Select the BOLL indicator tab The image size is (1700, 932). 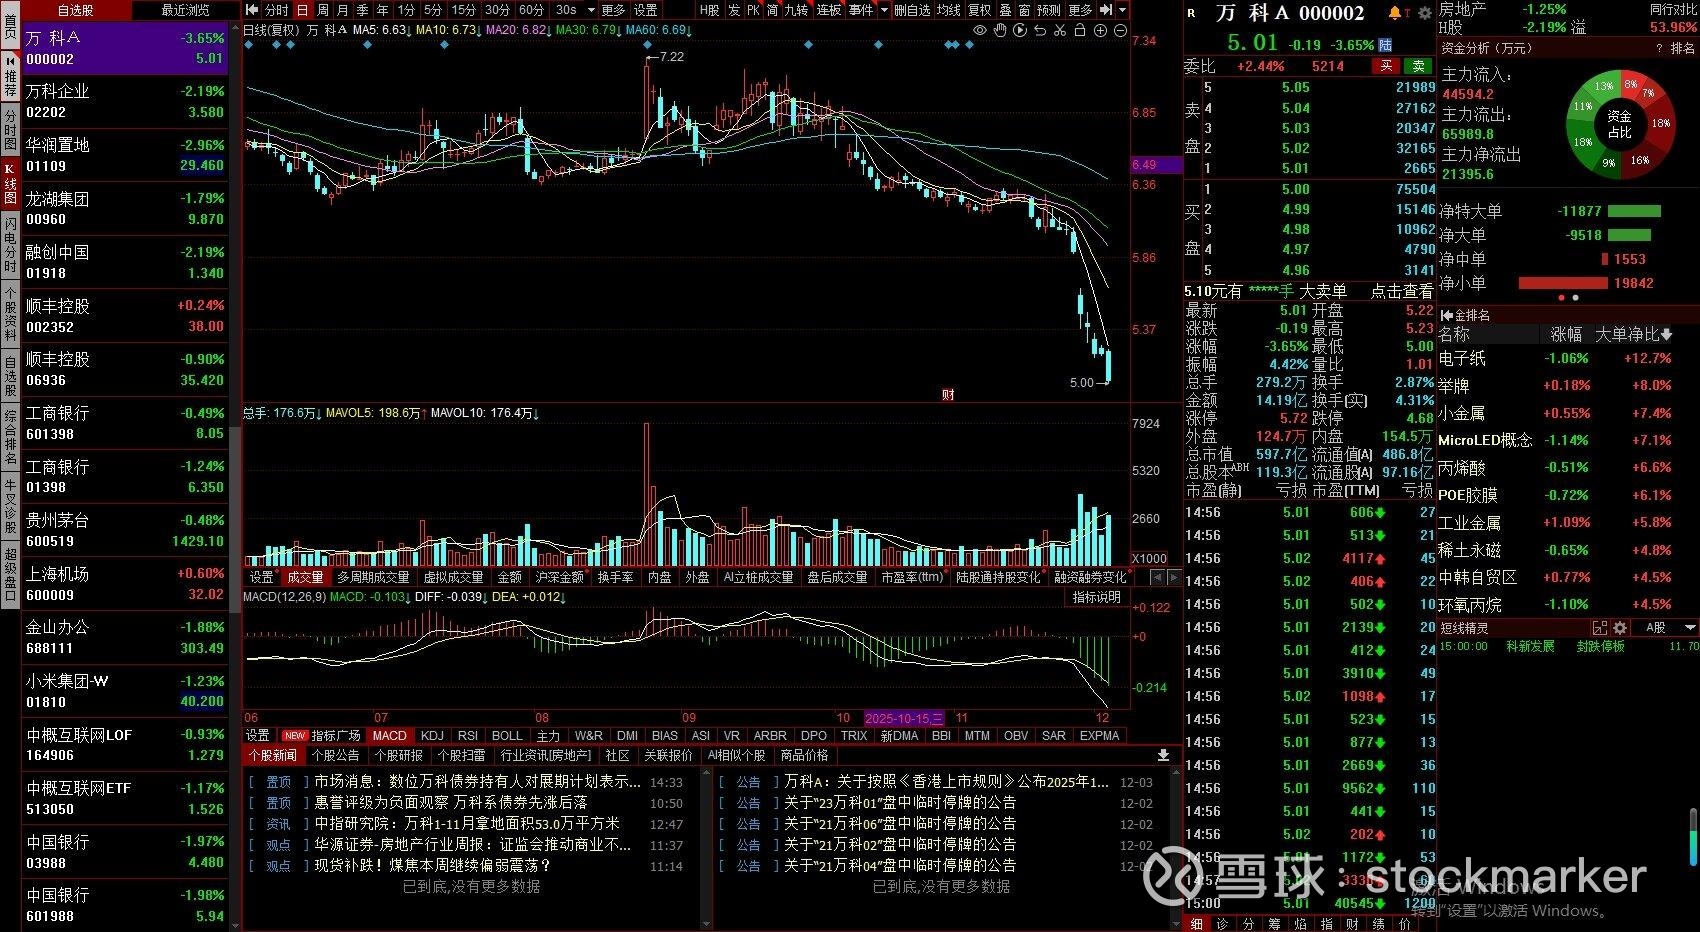(x=507, y=736)
